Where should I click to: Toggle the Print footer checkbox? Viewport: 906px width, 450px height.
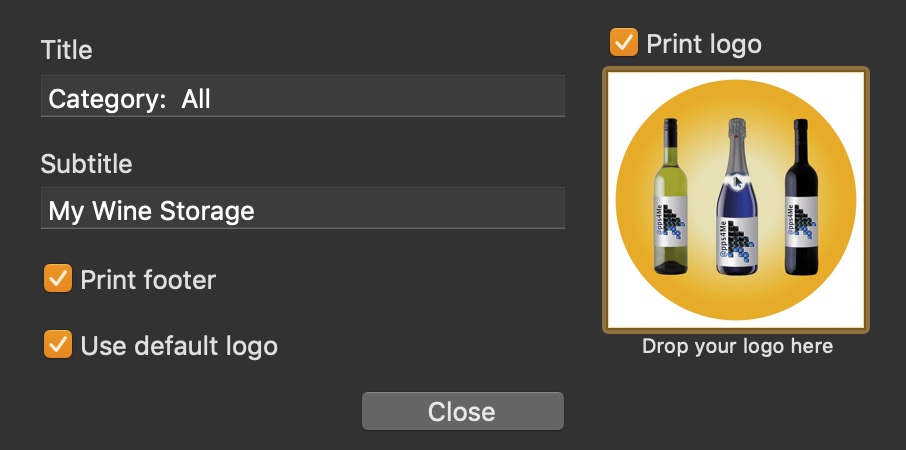coord(58,278)
